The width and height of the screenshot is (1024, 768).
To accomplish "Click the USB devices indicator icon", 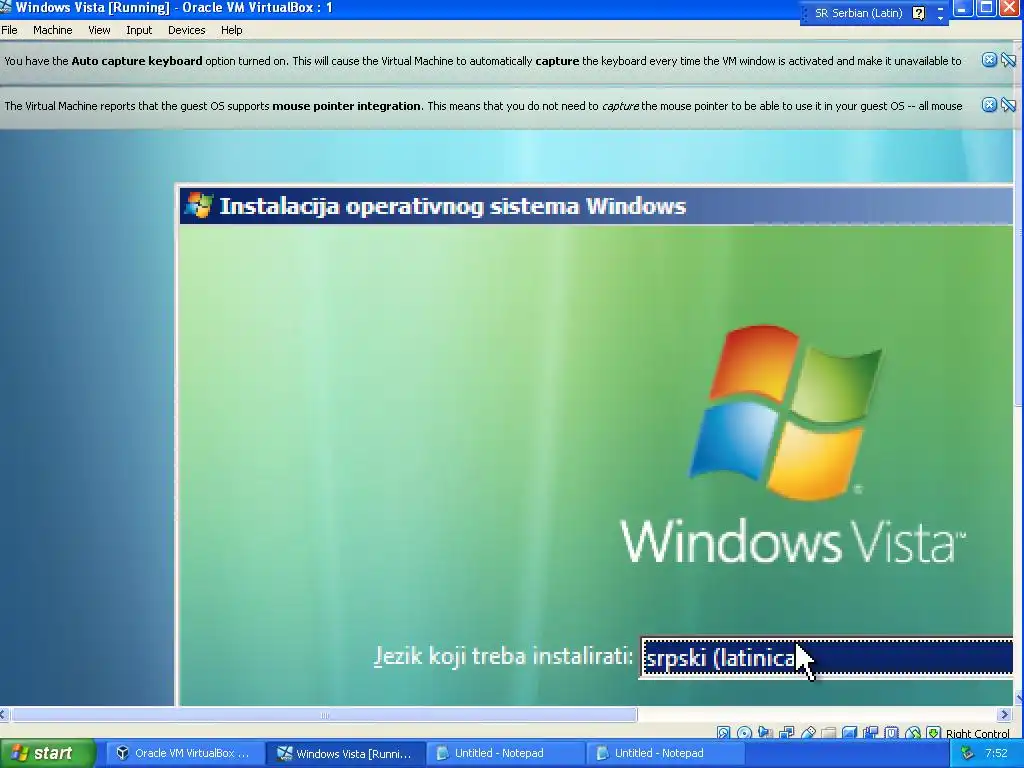I will pyautogui.click(x=808, y=733).
